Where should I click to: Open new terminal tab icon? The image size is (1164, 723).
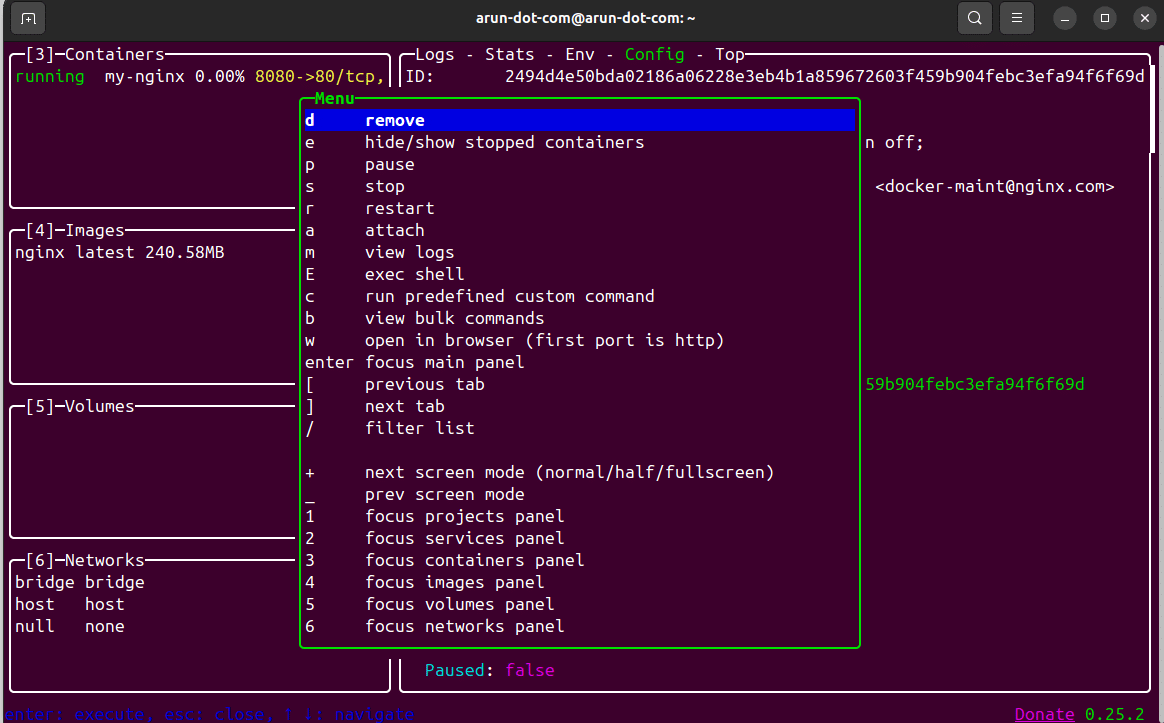tap(28, 19)
